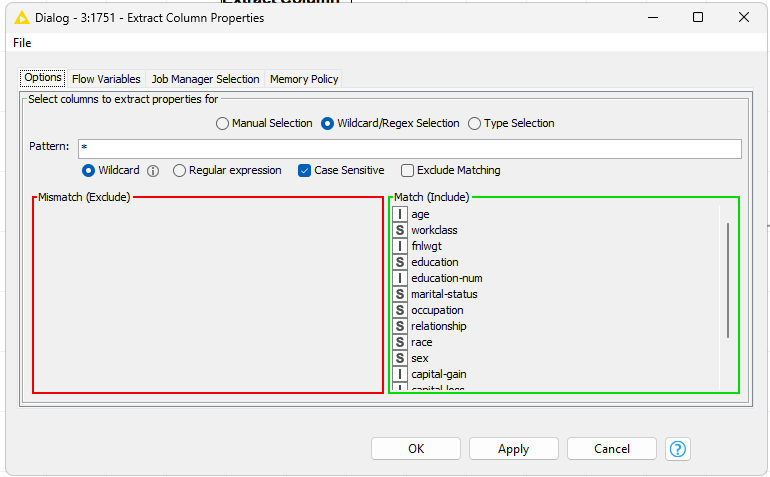Click the integer type icon beside age
The height and width of the screenshot is (477, 770).
pyautogui.click(x=400, y=214)
